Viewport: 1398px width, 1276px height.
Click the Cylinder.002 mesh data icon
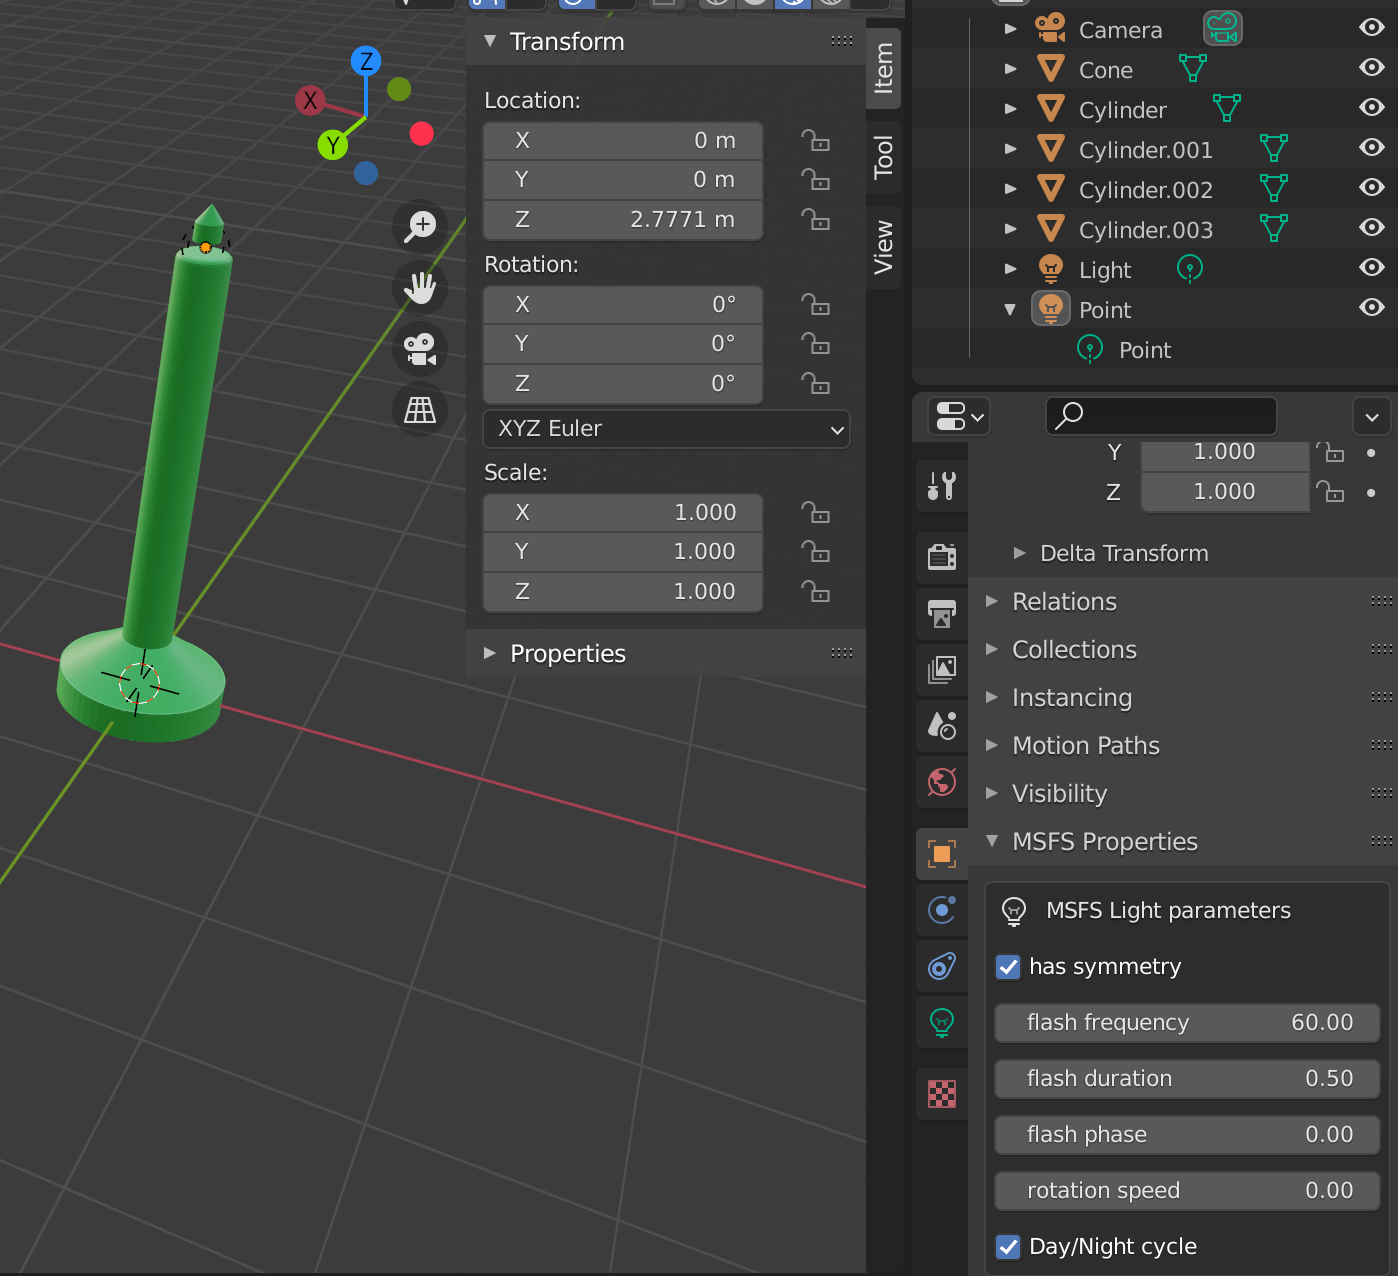point(1273,188)
